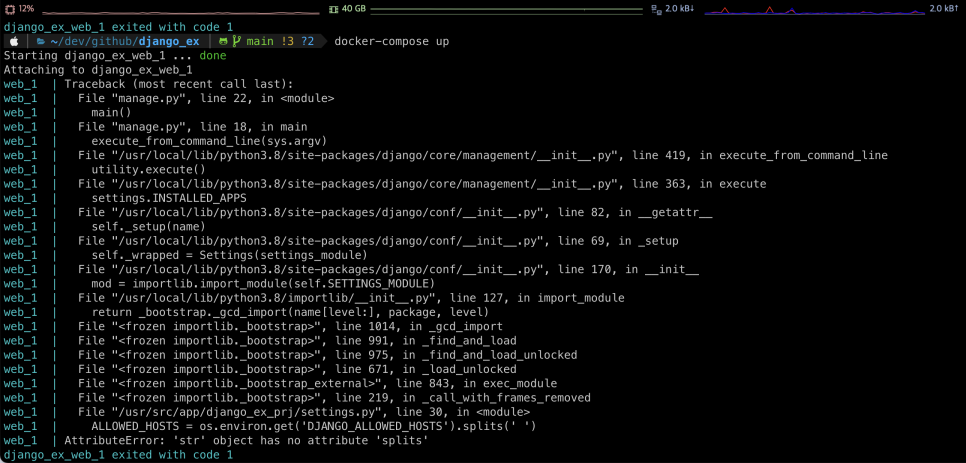The image size is (966, 463).
Task: Click the main branch name in prompt
Action: coord(260,41)
